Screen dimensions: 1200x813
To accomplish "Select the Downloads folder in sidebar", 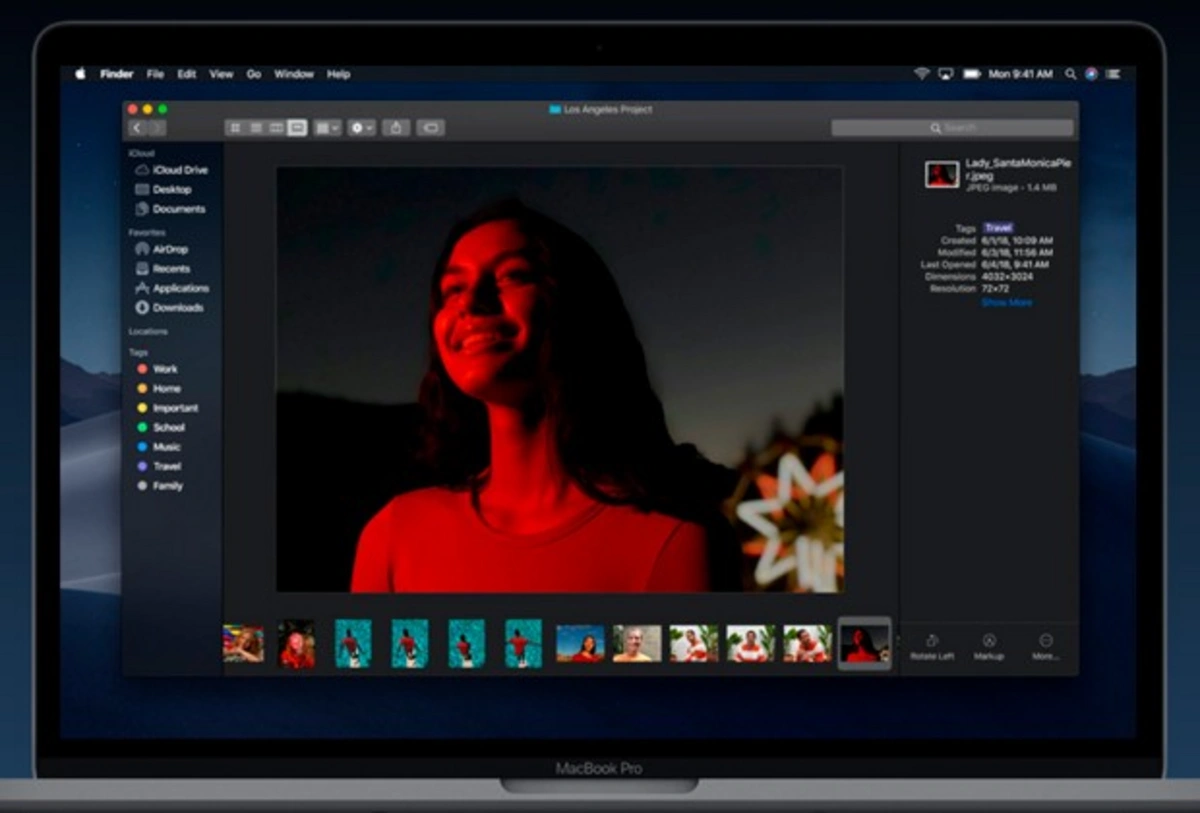I will click(177, 308).
